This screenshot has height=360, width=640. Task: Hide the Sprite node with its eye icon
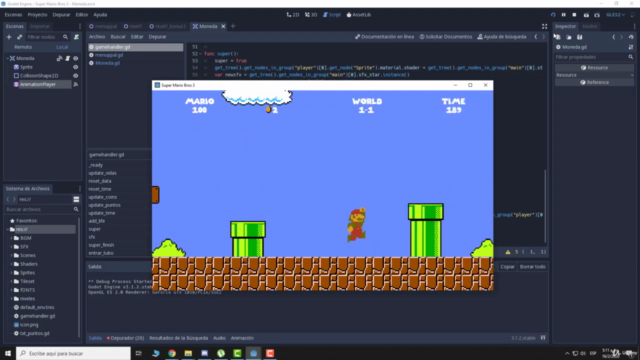pos(76,67)
